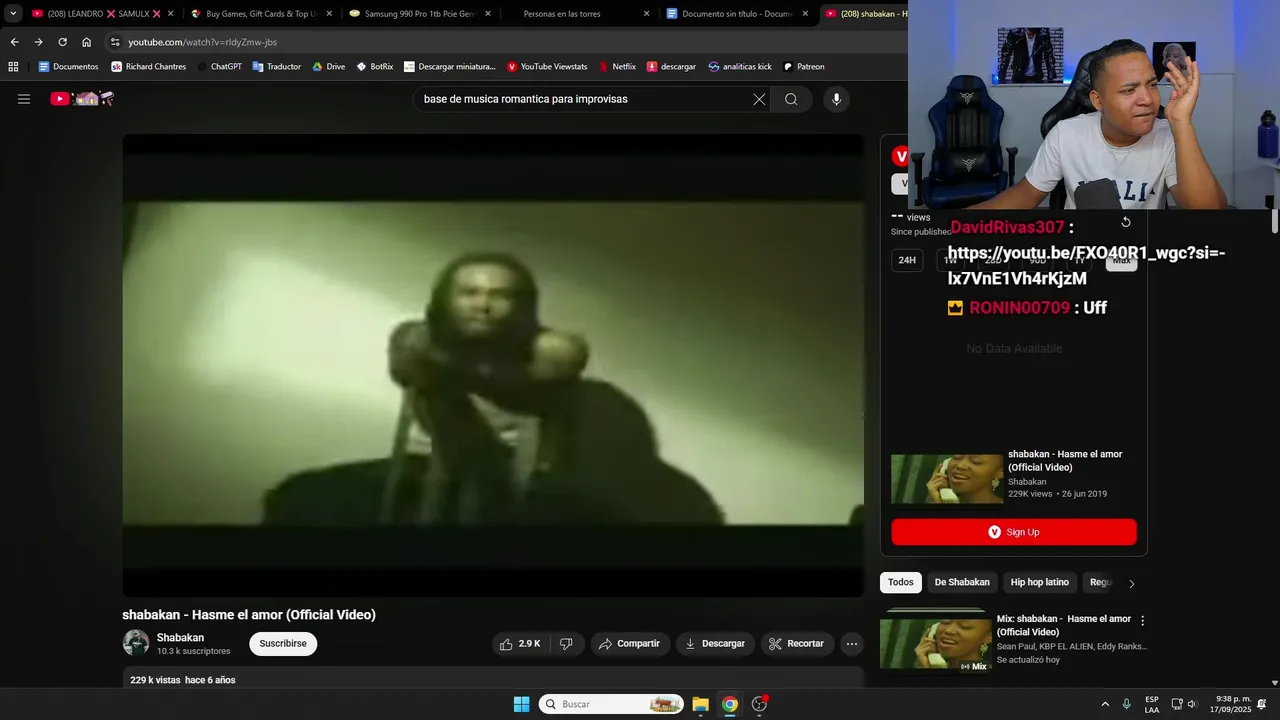This screenshot has width=1280, height=720.
Task: Click Recortar clip button
Action: (x=797, y=644)
